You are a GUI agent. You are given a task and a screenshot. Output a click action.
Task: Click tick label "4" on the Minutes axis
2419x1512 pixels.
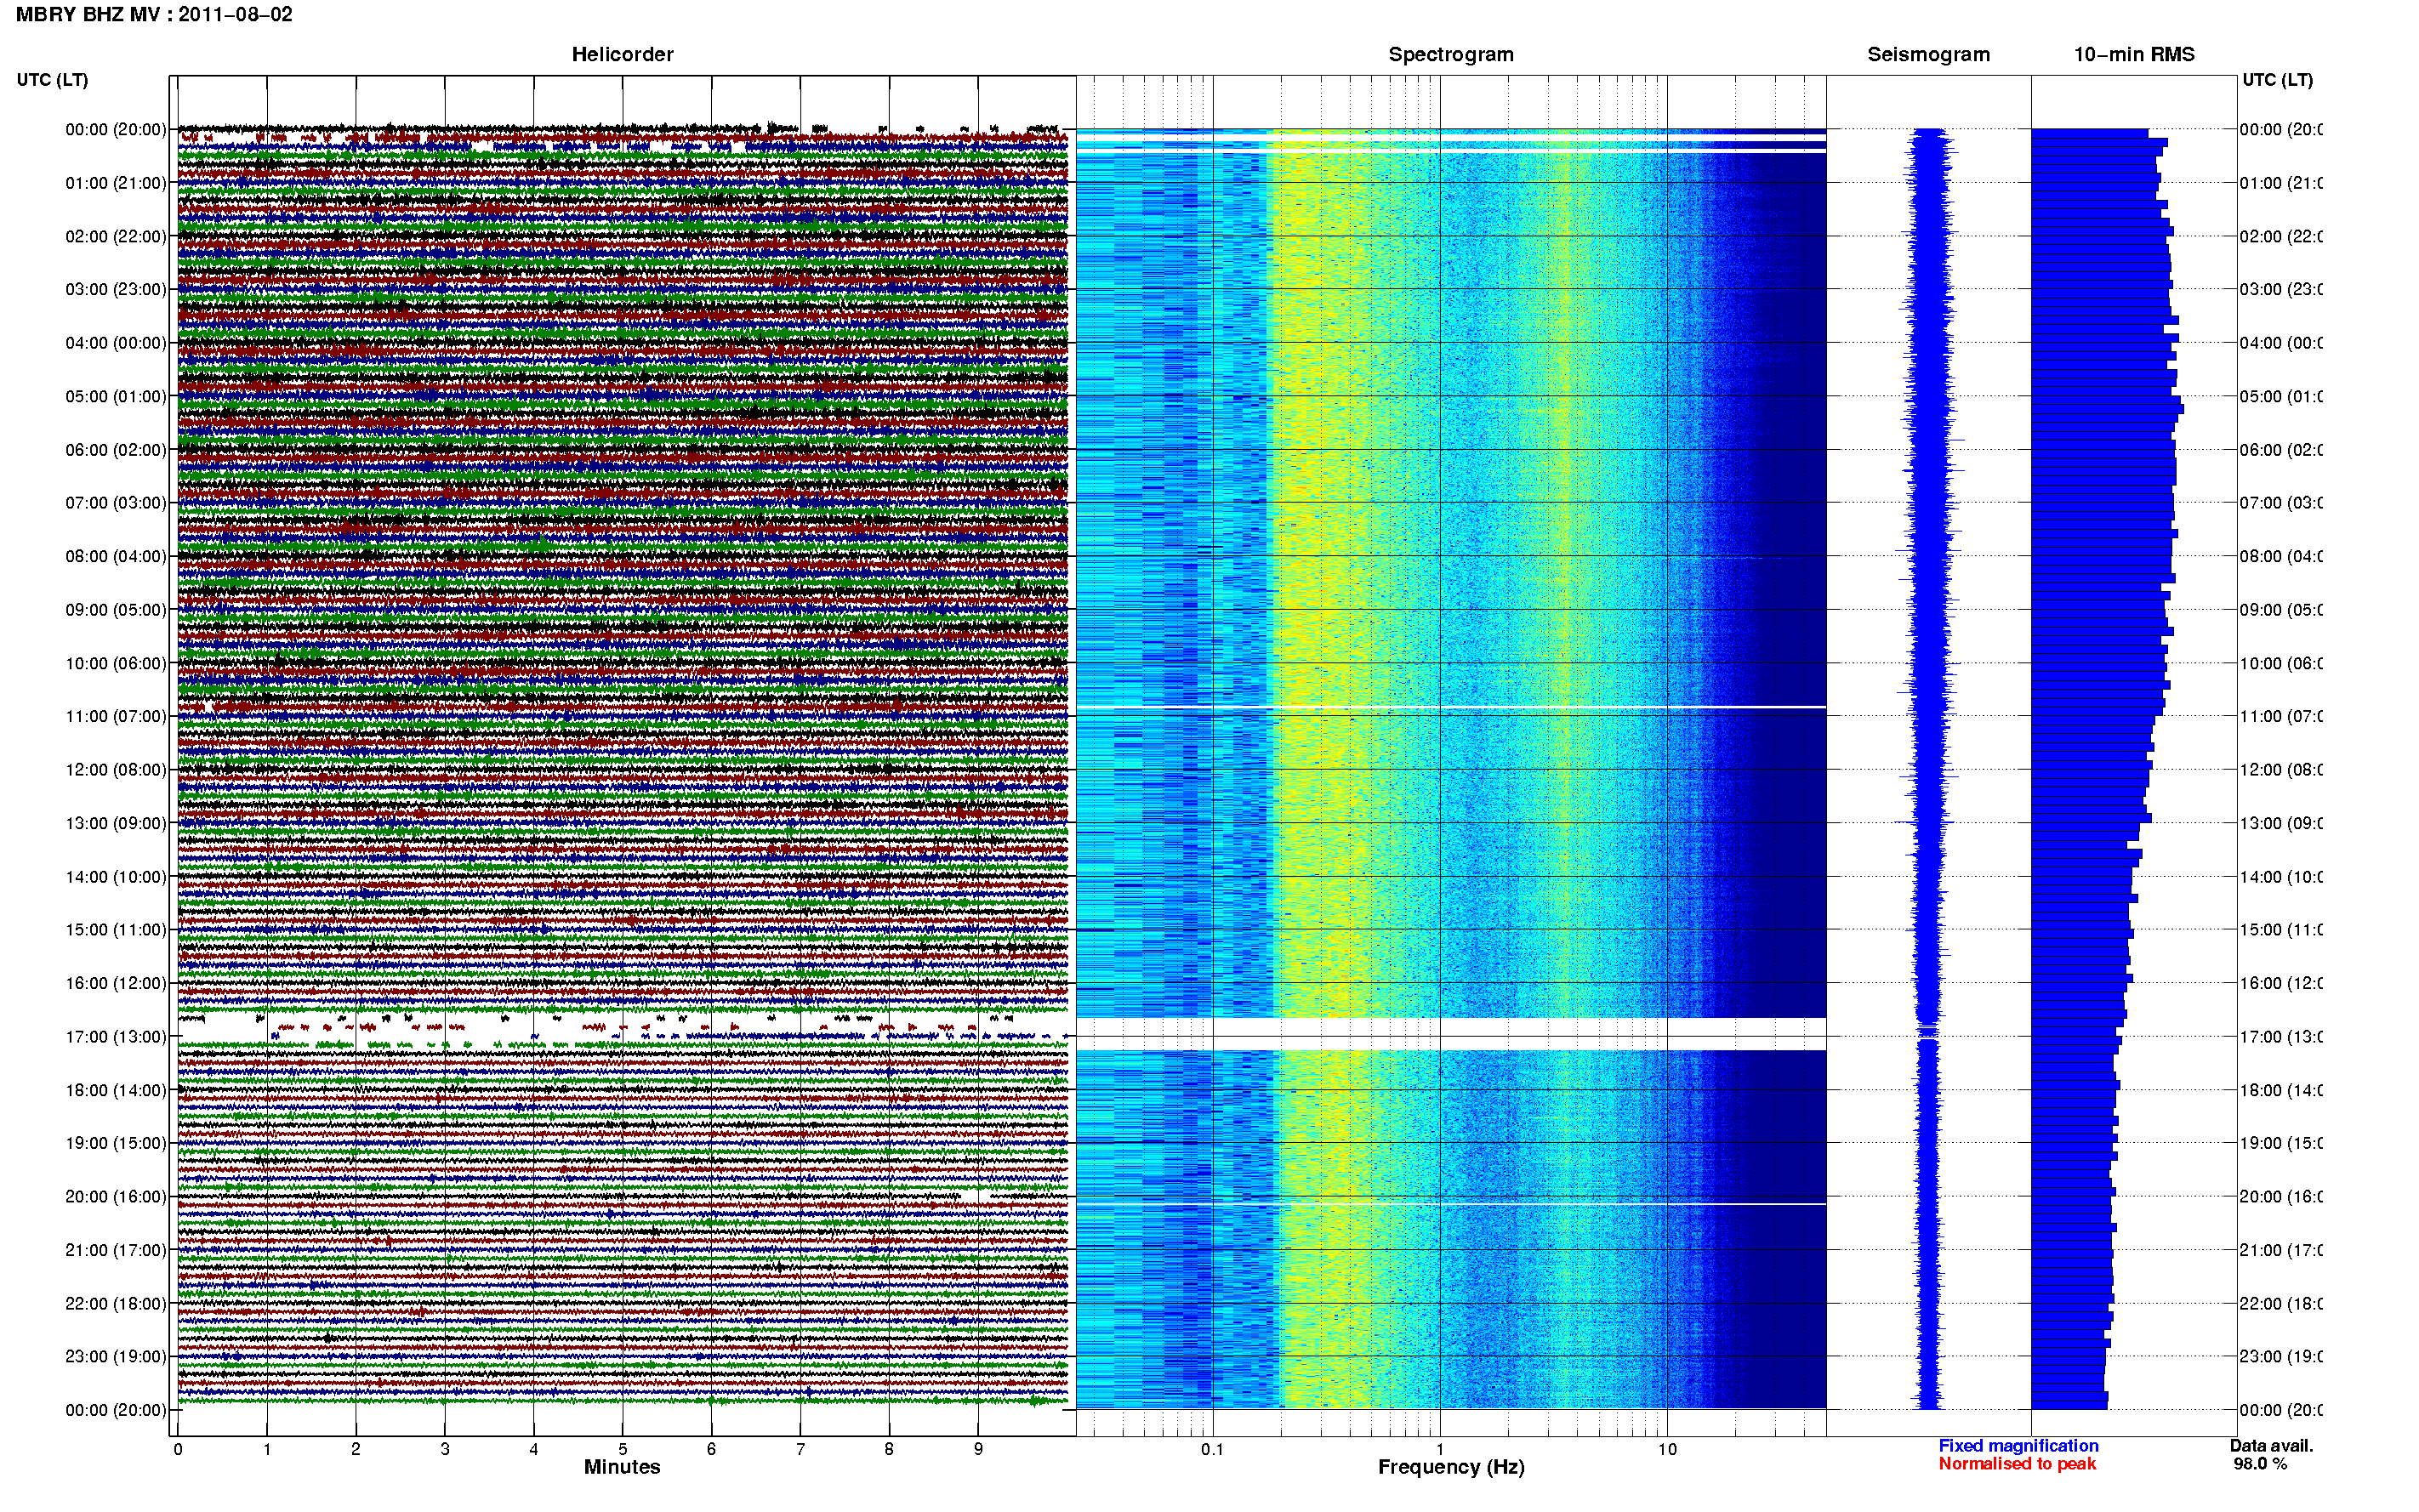click(x=534, y=1449)
